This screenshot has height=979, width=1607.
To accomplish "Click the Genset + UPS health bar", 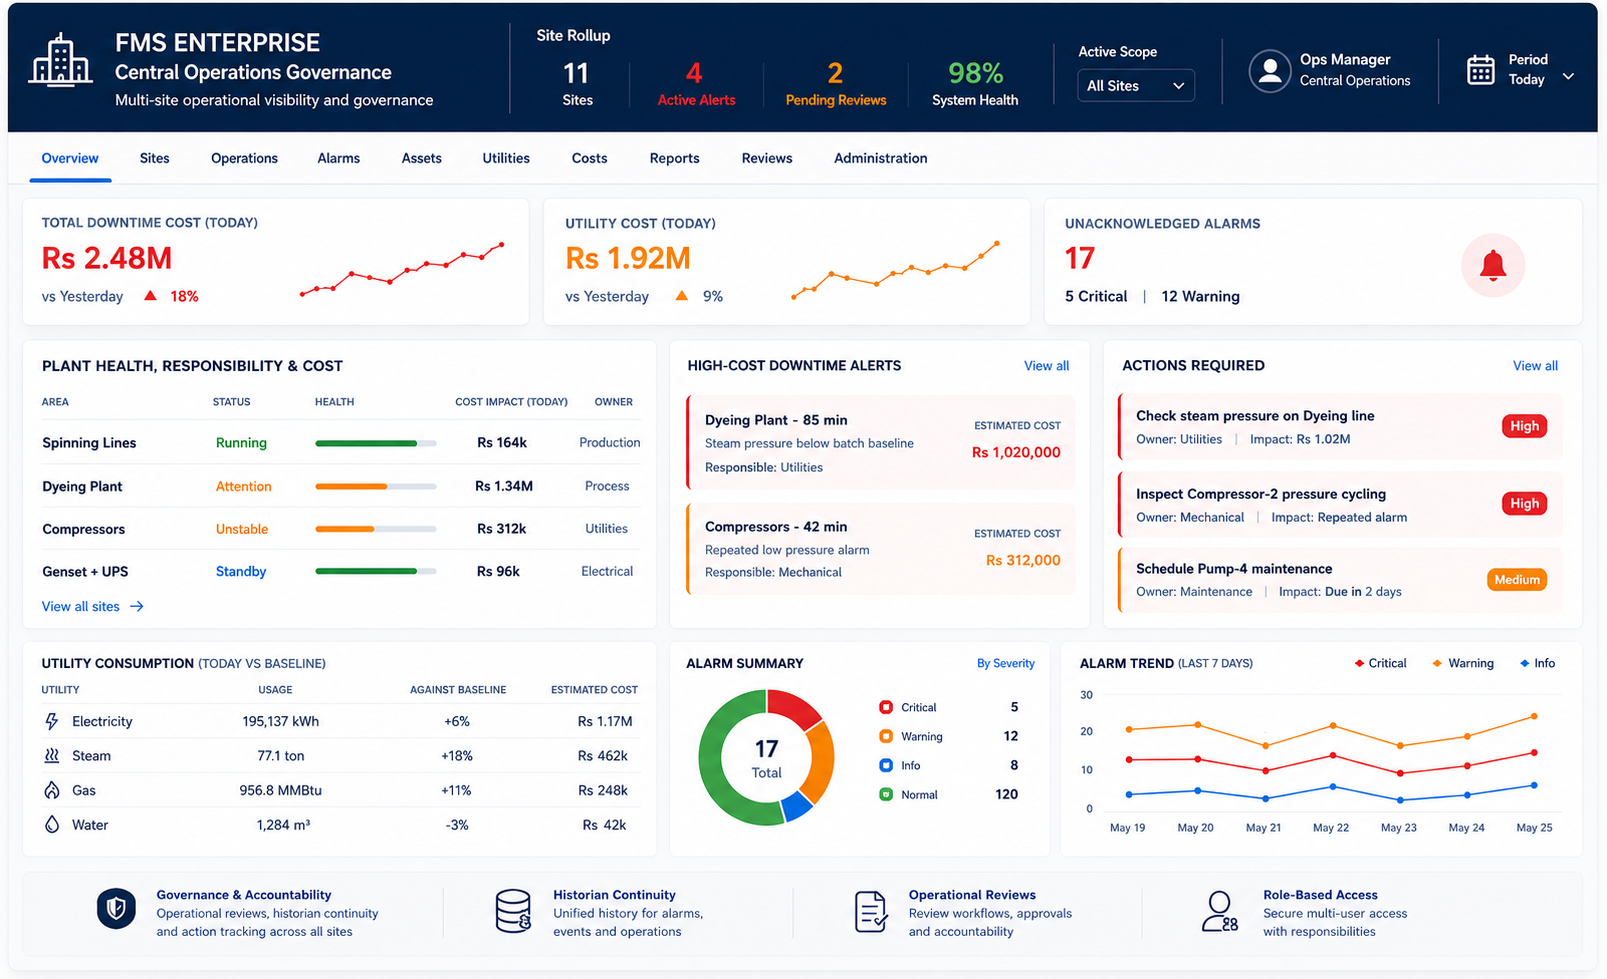I will point(376,571).
